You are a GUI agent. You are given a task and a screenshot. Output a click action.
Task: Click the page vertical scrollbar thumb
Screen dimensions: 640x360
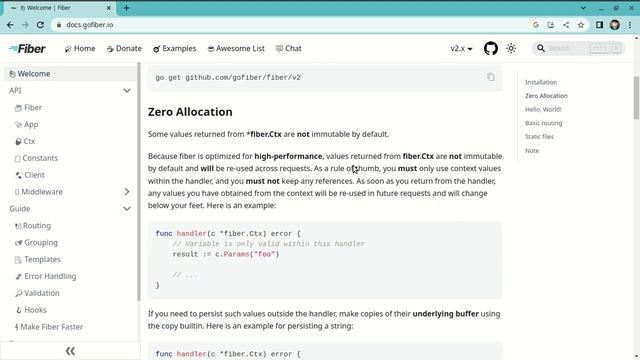(x=636, y=98)
